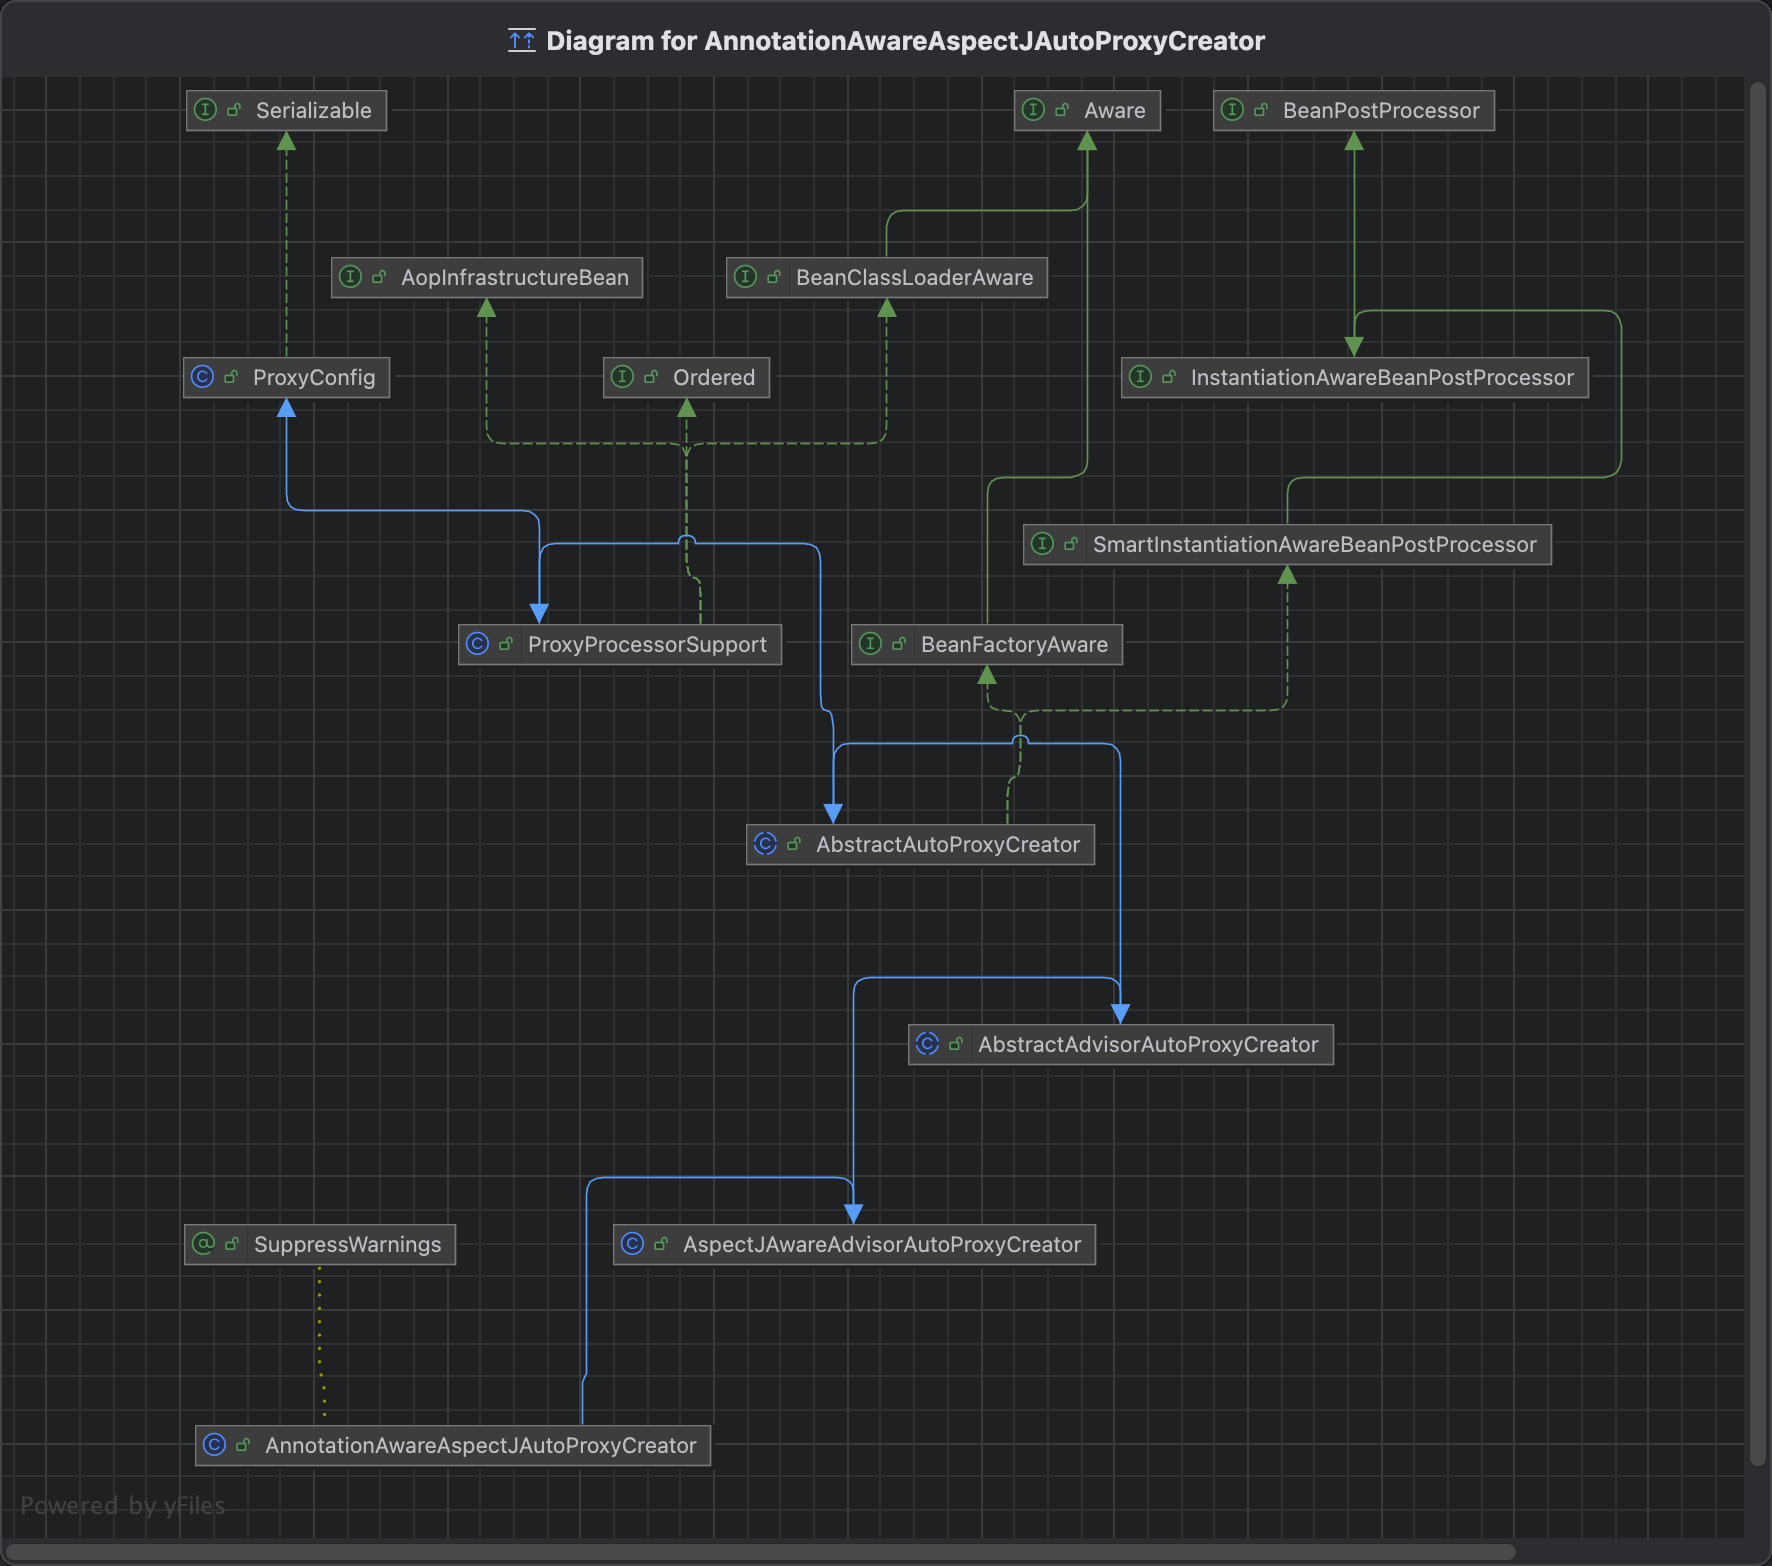
Task: Select the BeanClassLoaderAware interface node
Action: point(913,278)
